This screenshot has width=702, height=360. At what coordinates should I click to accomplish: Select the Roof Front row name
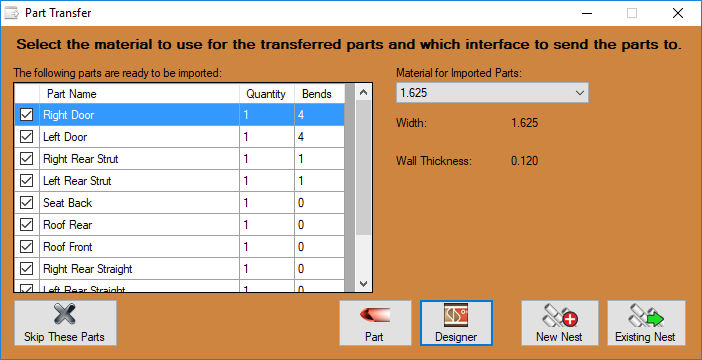(x=68, y=247)
